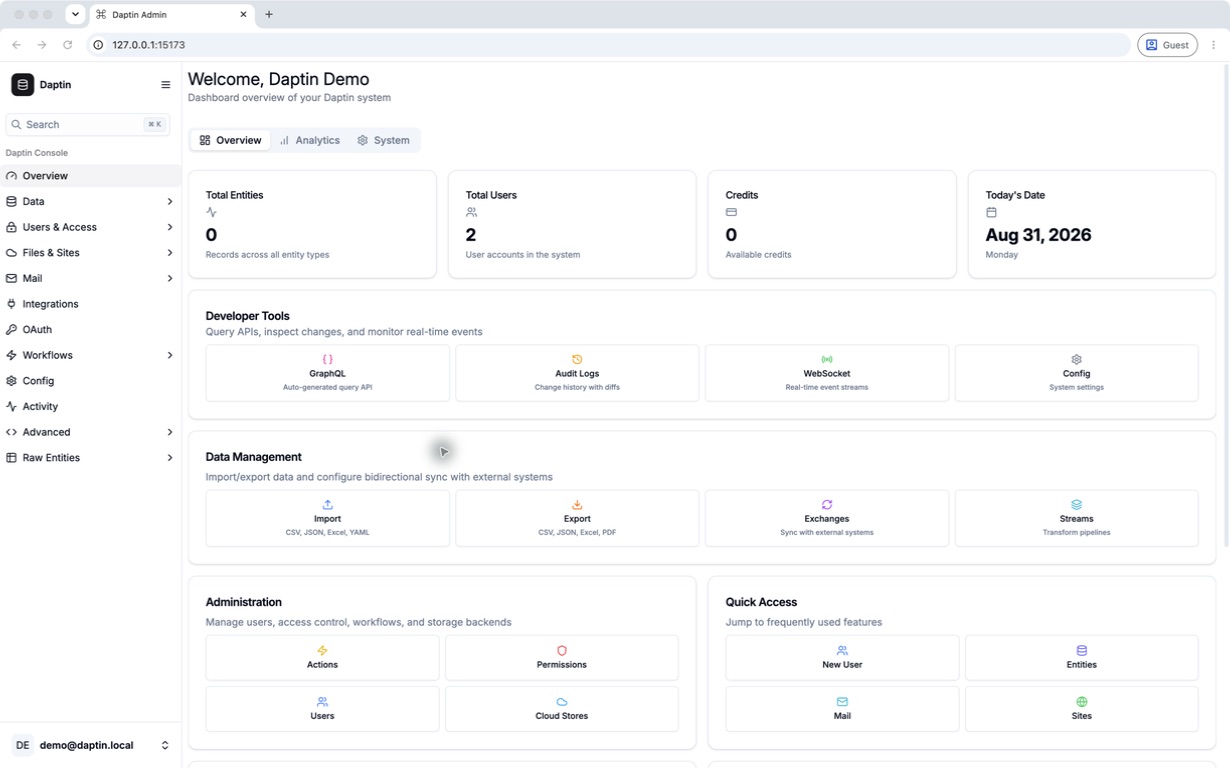Image resolution: width=1230 pixels, height=768 pixels.
Task: Click the Export download icon
Action: pyautogui.click(x=577, y=505)
